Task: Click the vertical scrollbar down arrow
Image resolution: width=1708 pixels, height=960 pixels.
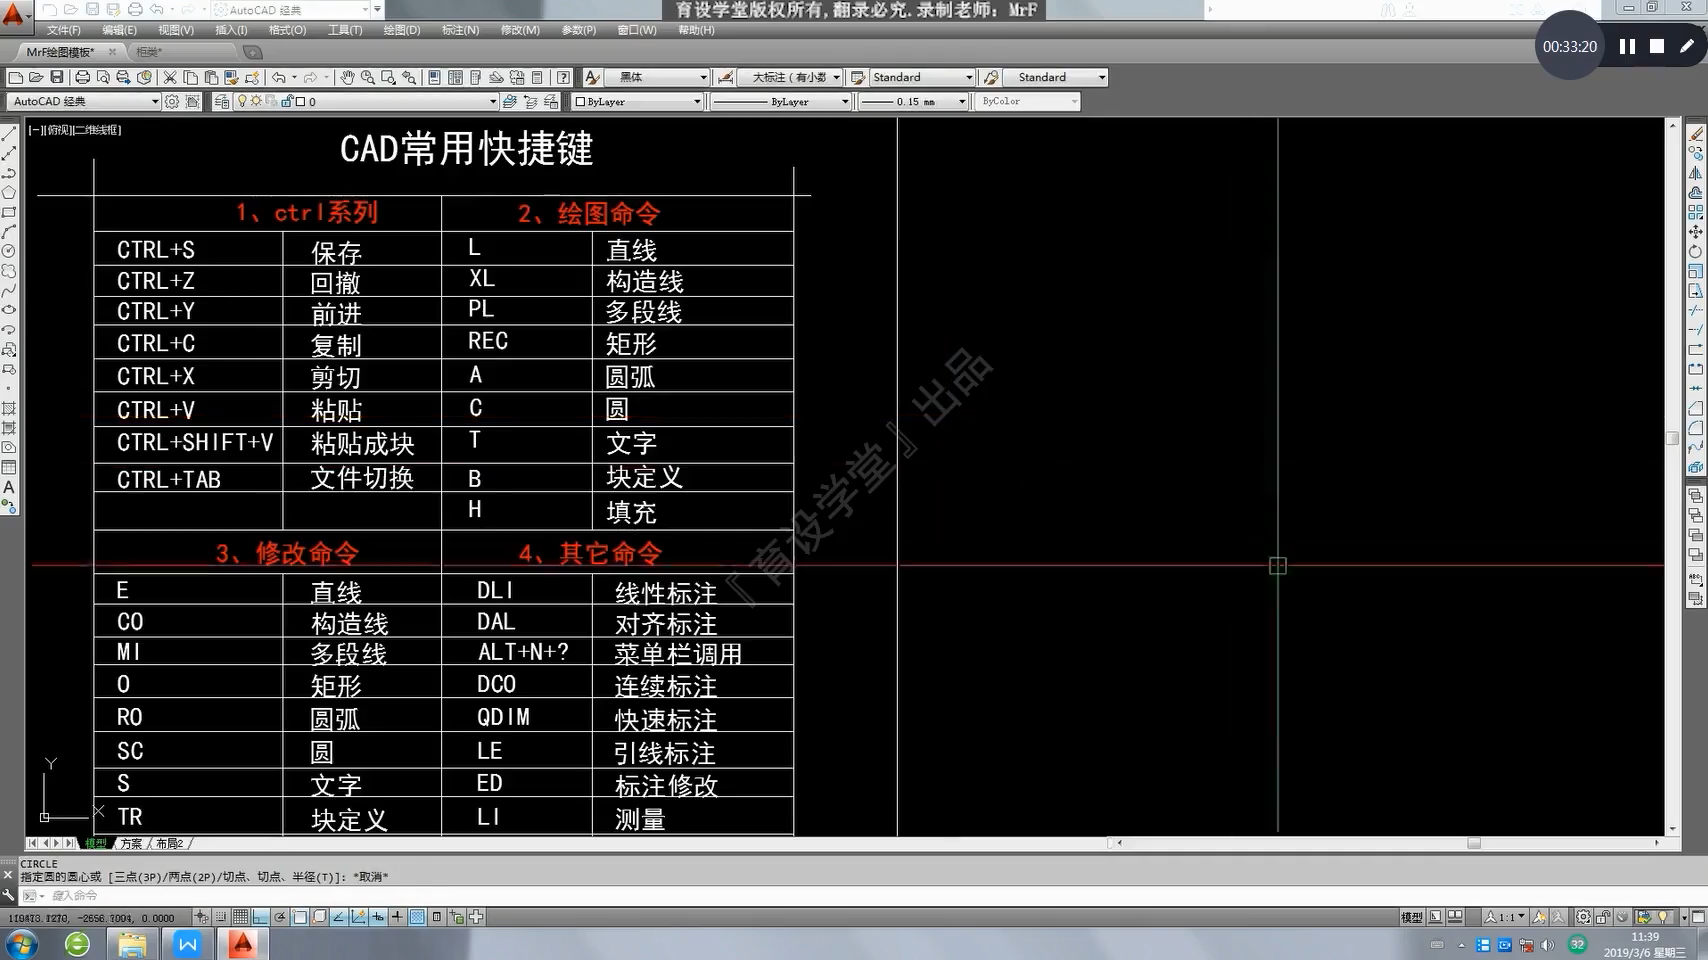Action: [1672, 829]
